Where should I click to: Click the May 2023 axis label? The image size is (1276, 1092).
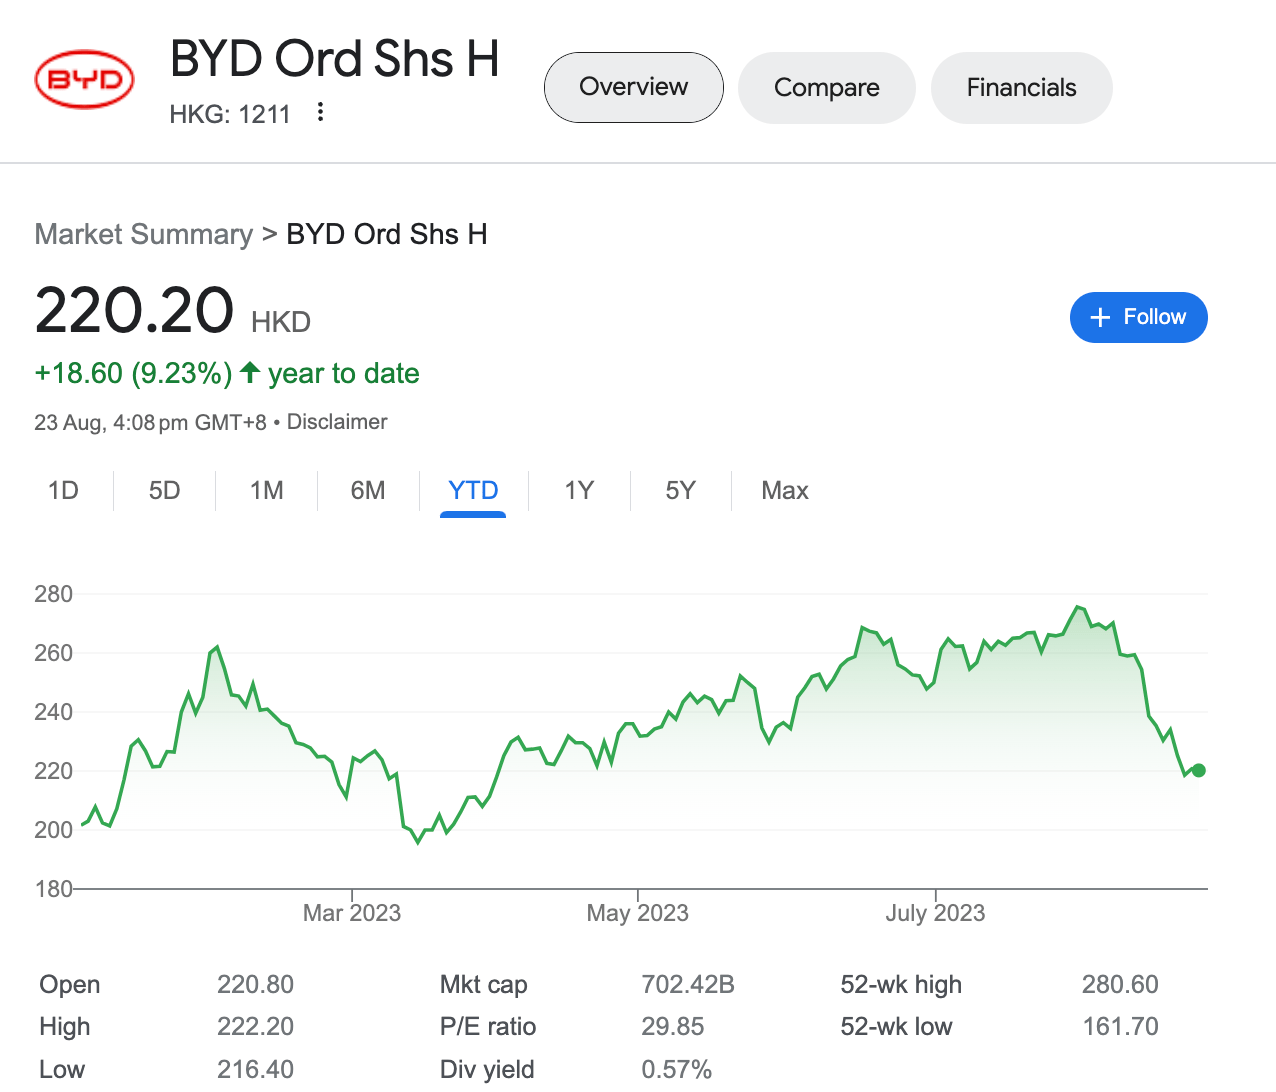638,913
